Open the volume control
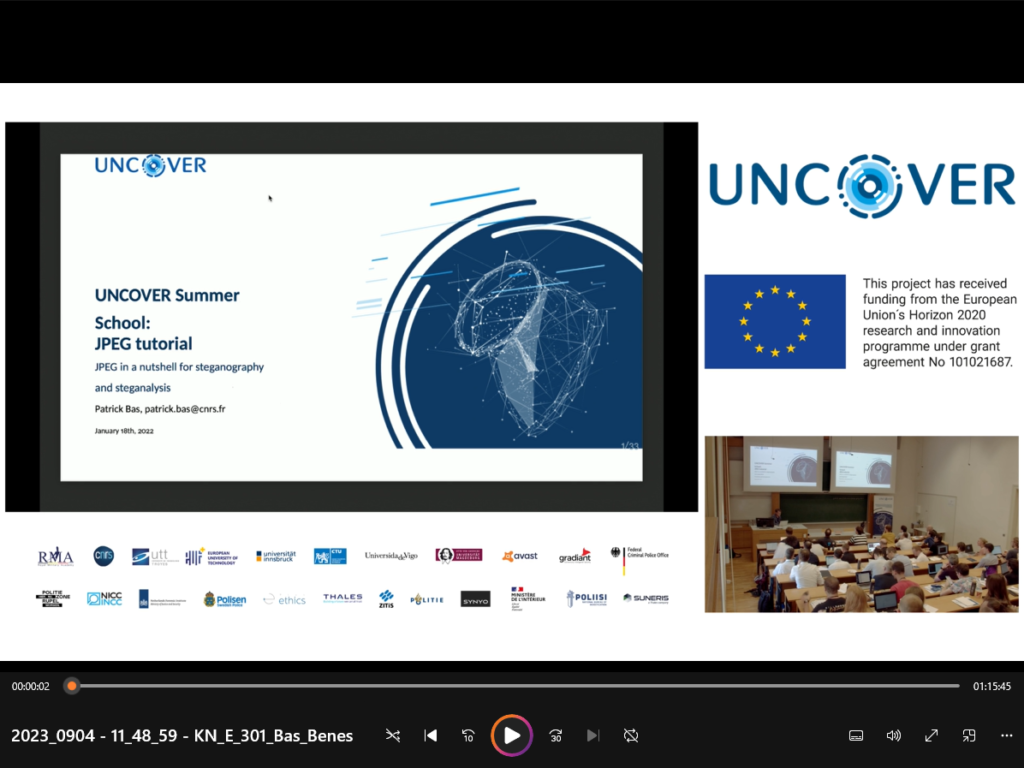 click(893, 736)
